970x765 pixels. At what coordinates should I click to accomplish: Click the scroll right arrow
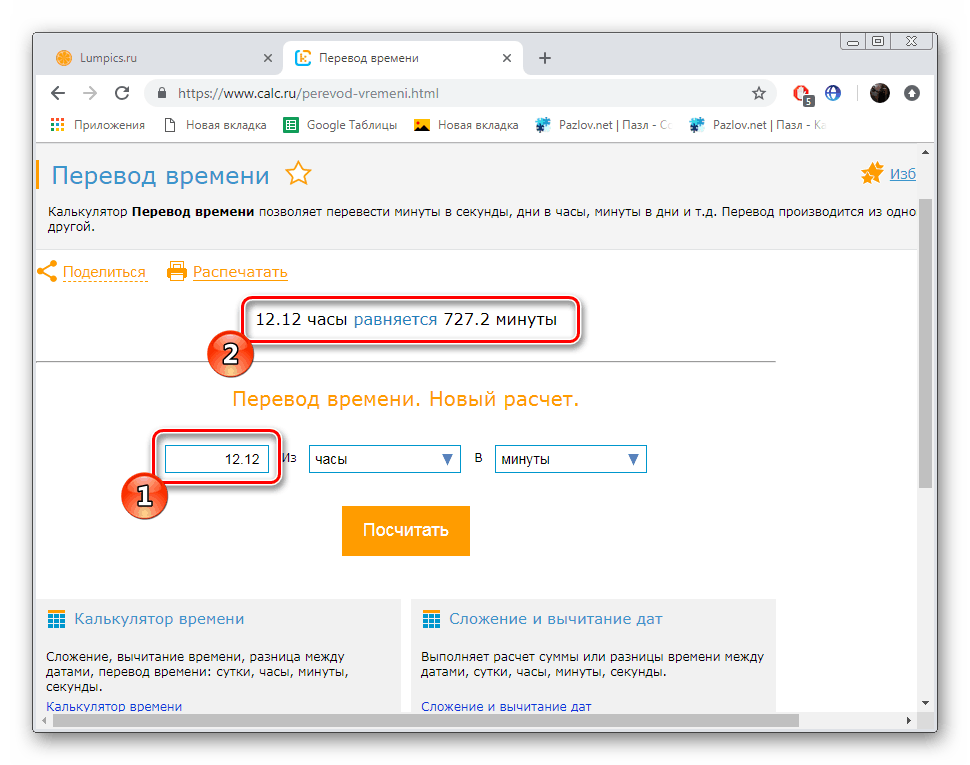908,720
